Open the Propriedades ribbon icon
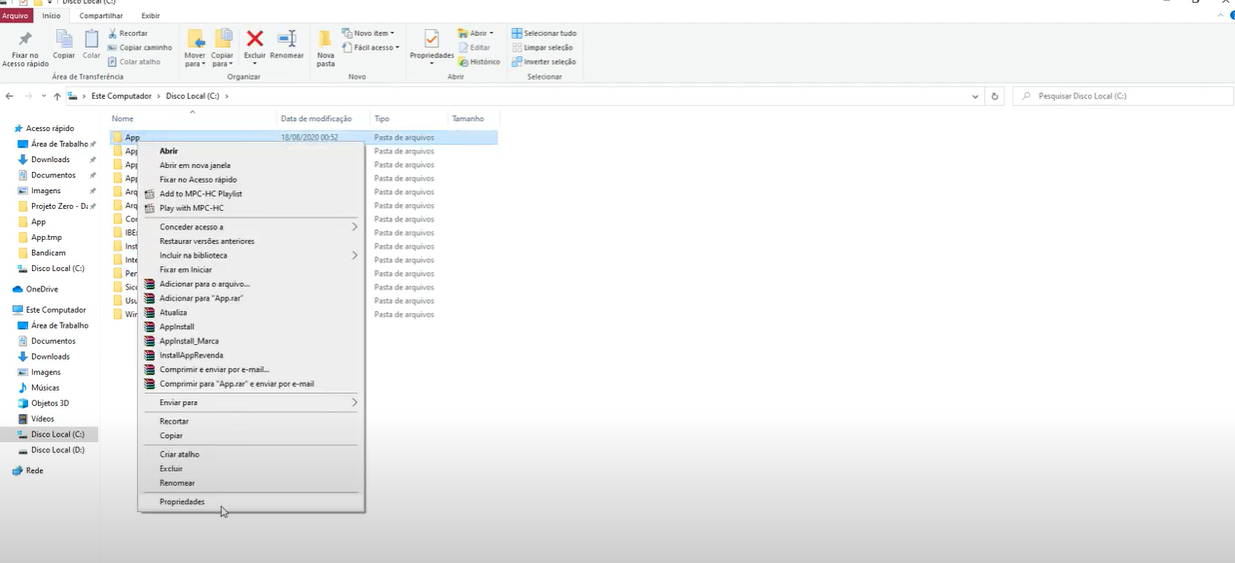The image size is (1235, 563). [431, 40]
